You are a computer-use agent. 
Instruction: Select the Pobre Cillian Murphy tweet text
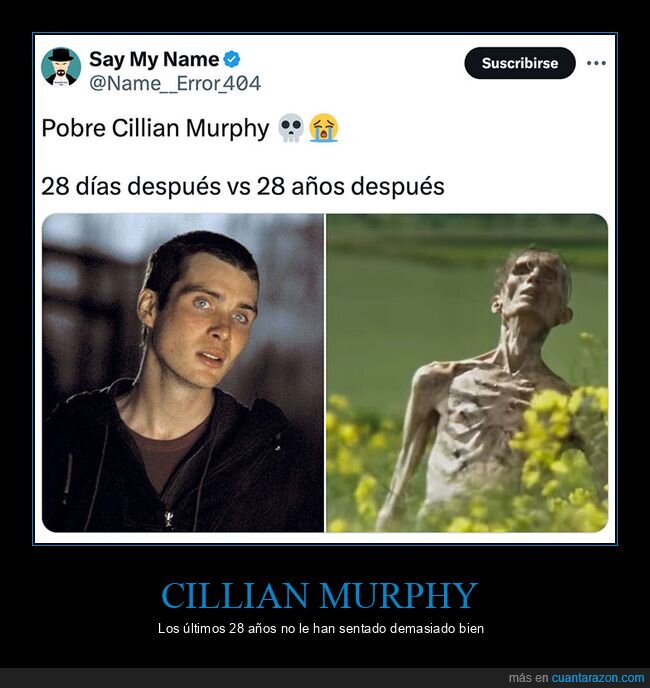coord(155,129)
